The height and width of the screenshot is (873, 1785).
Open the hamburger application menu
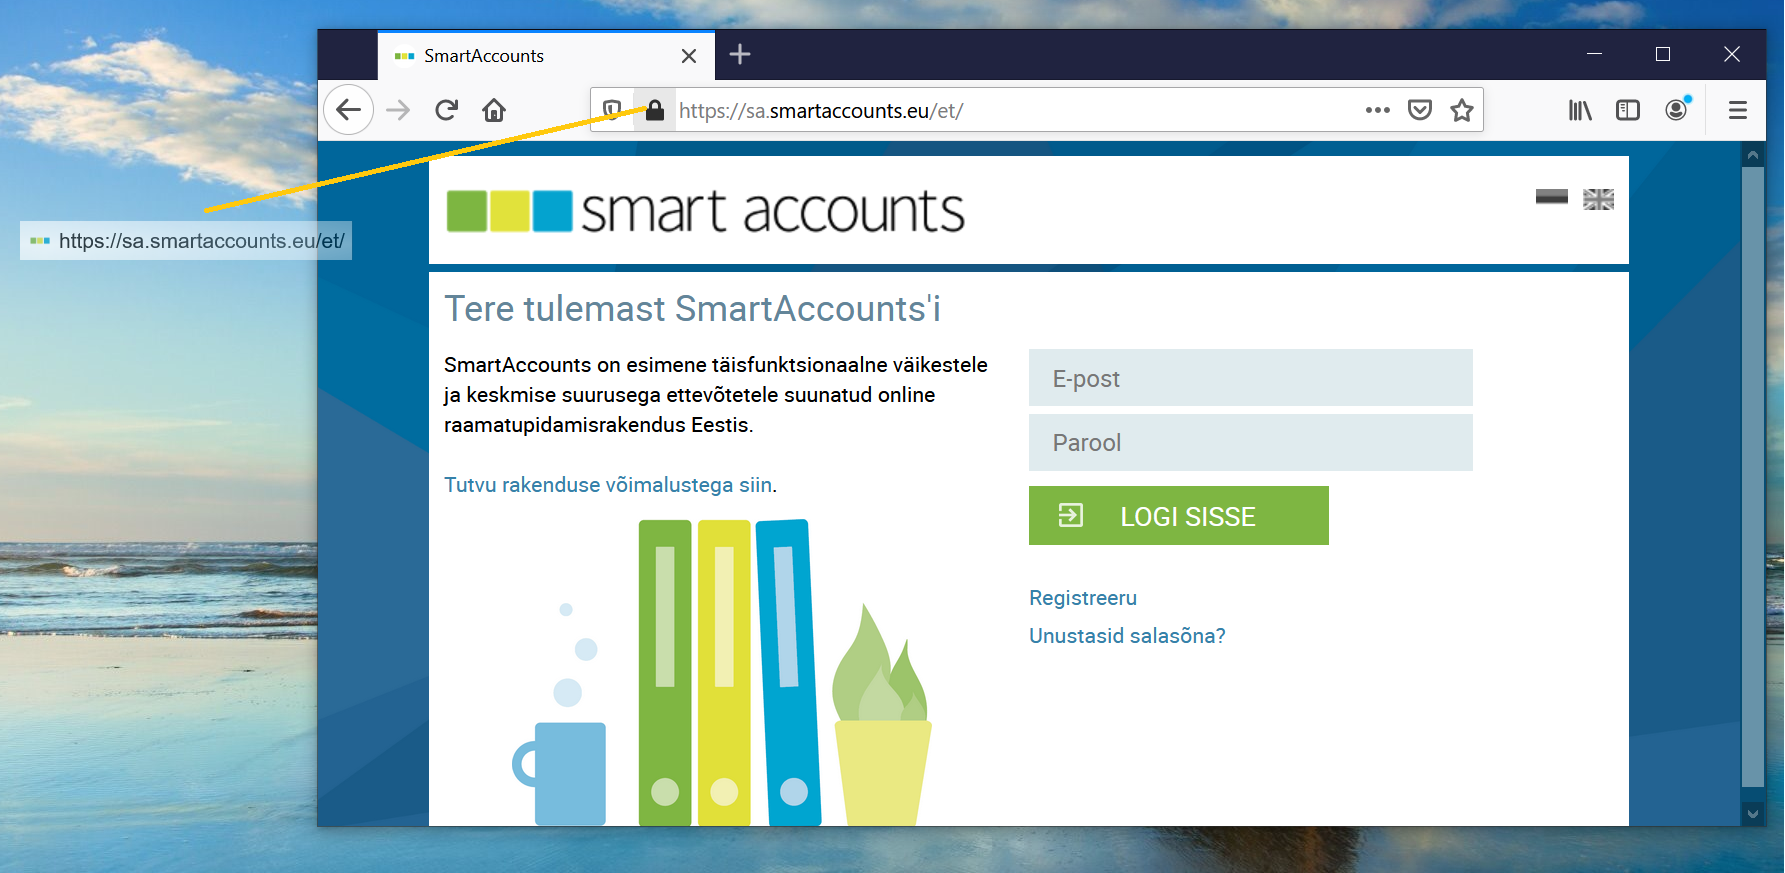1738,110
